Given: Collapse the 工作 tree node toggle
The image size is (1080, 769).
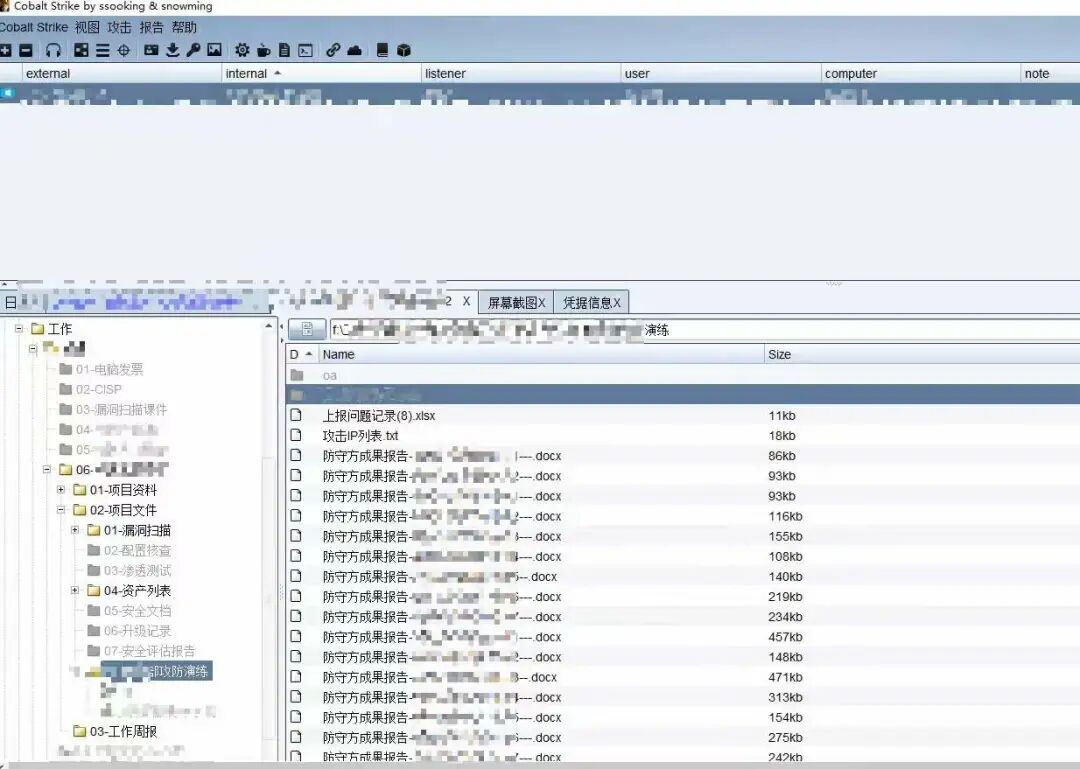Looking at the screenshot, I should (x=19, y=329).
